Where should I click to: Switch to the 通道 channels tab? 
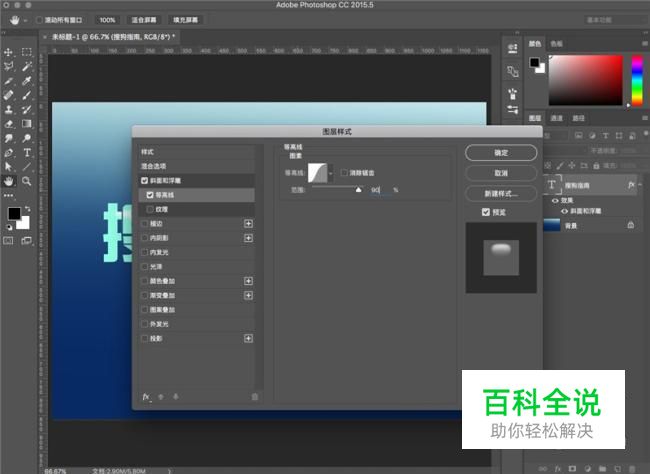point(556,118)
